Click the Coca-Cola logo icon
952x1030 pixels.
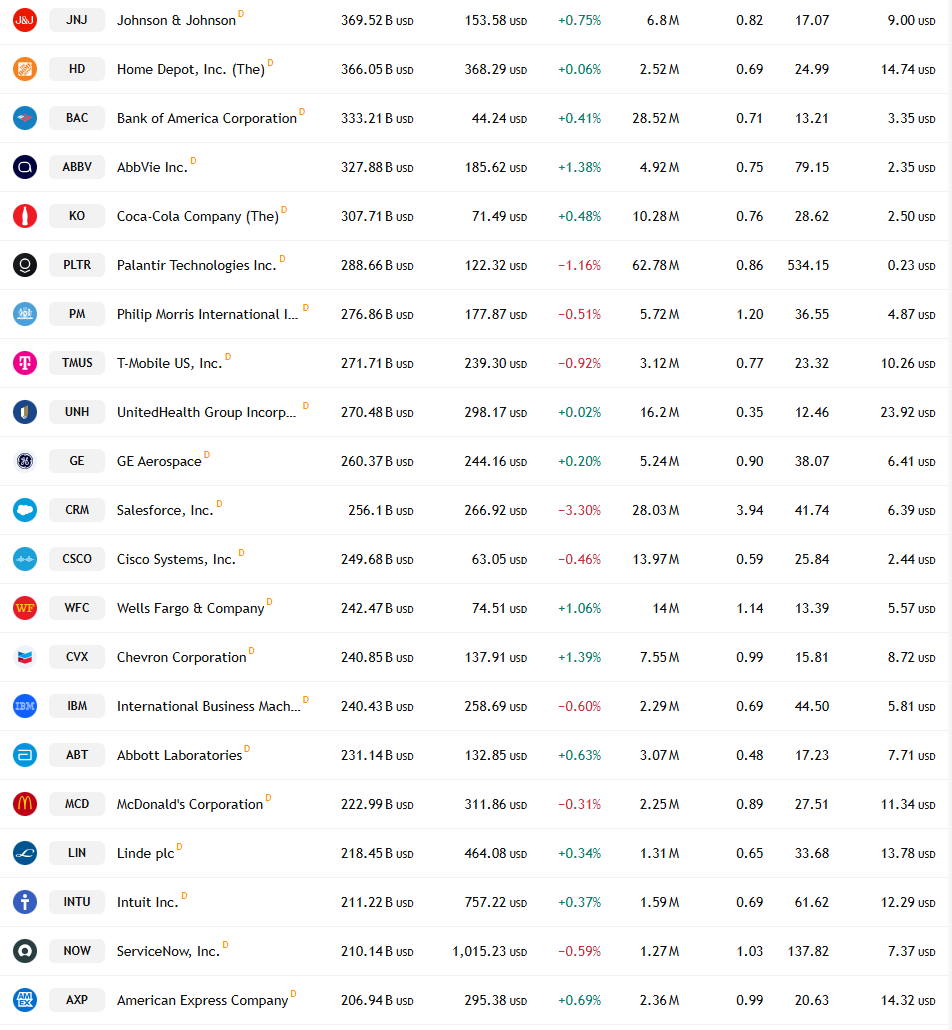pos(25,216)
